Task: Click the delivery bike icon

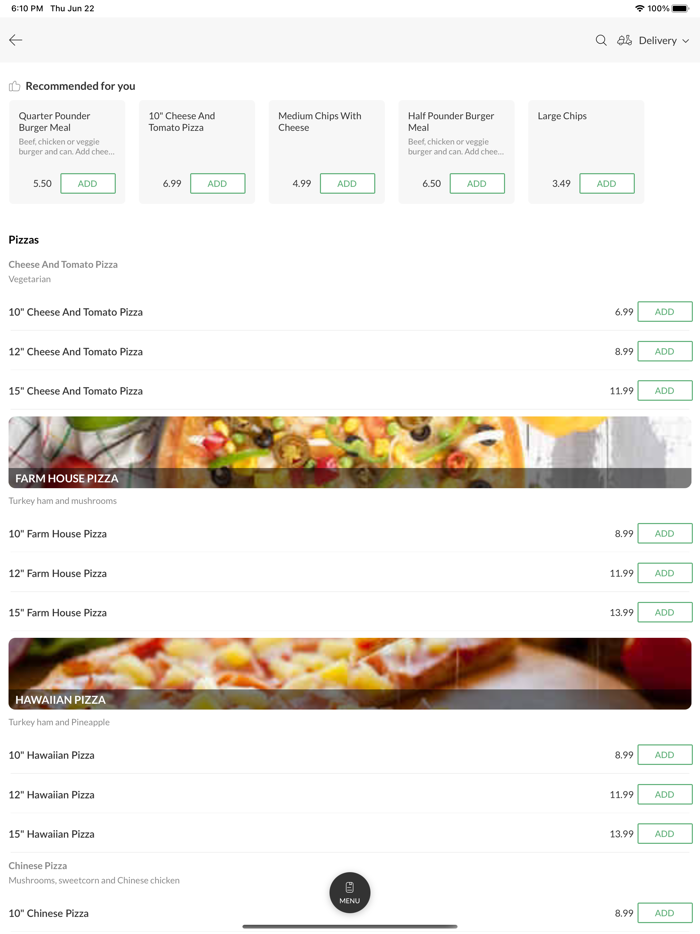Action: pyautogui.click(x=624, y=40)
